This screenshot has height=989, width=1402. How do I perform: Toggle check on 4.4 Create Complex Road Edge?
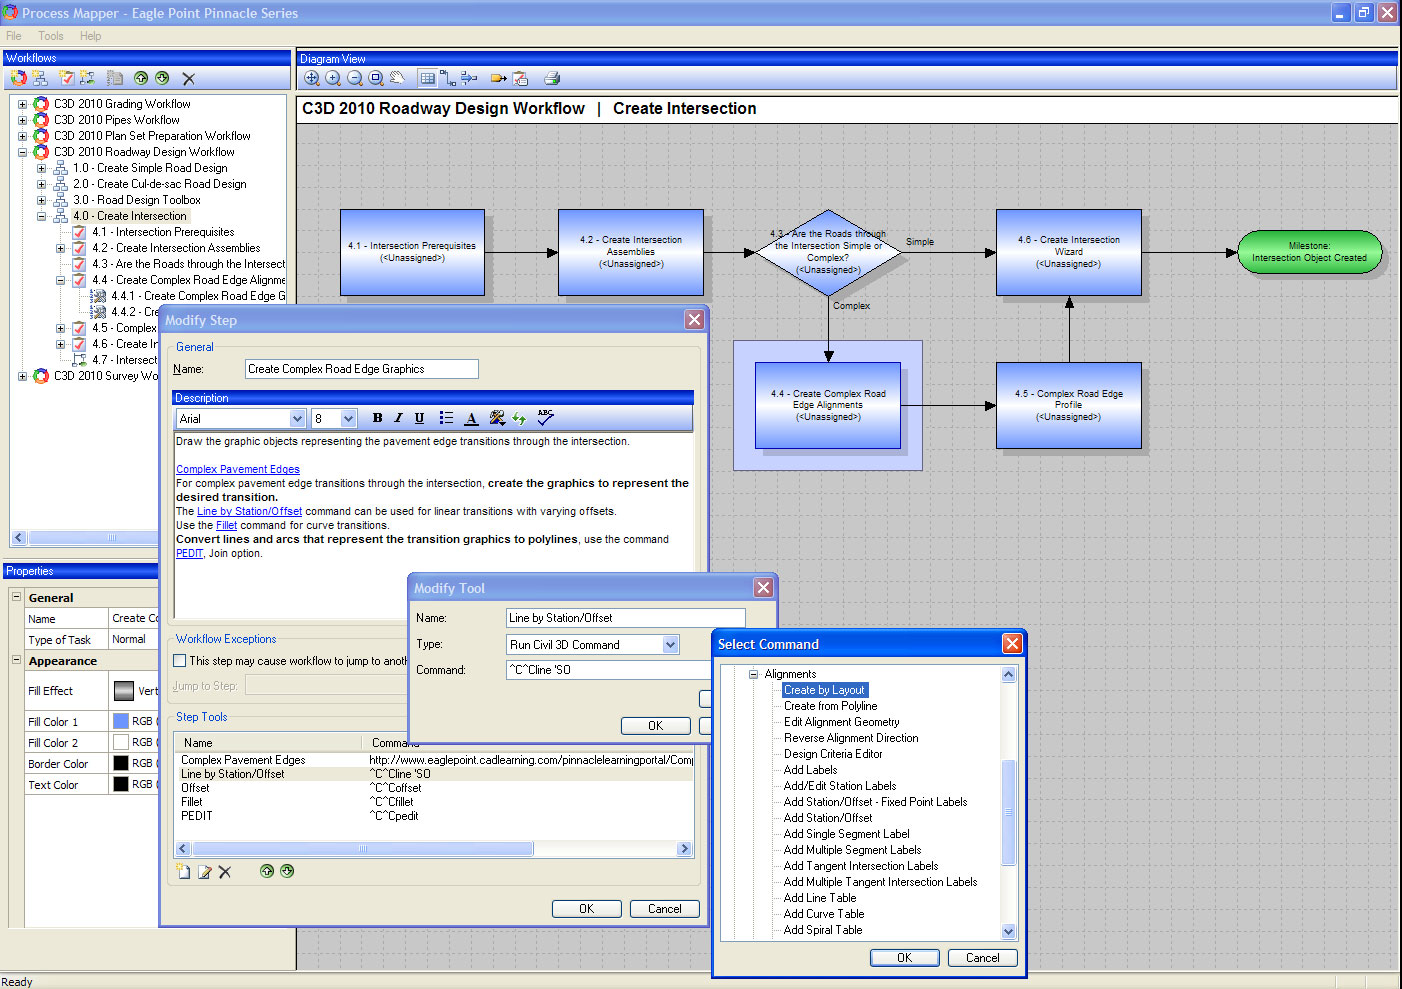79,280
